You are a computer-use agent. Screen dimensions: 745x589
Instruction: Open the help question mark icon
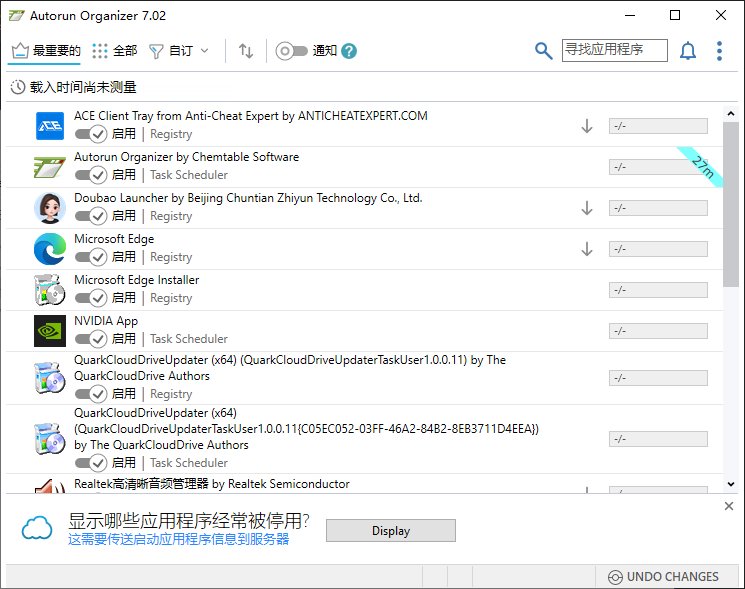click(x=349, y=51)
